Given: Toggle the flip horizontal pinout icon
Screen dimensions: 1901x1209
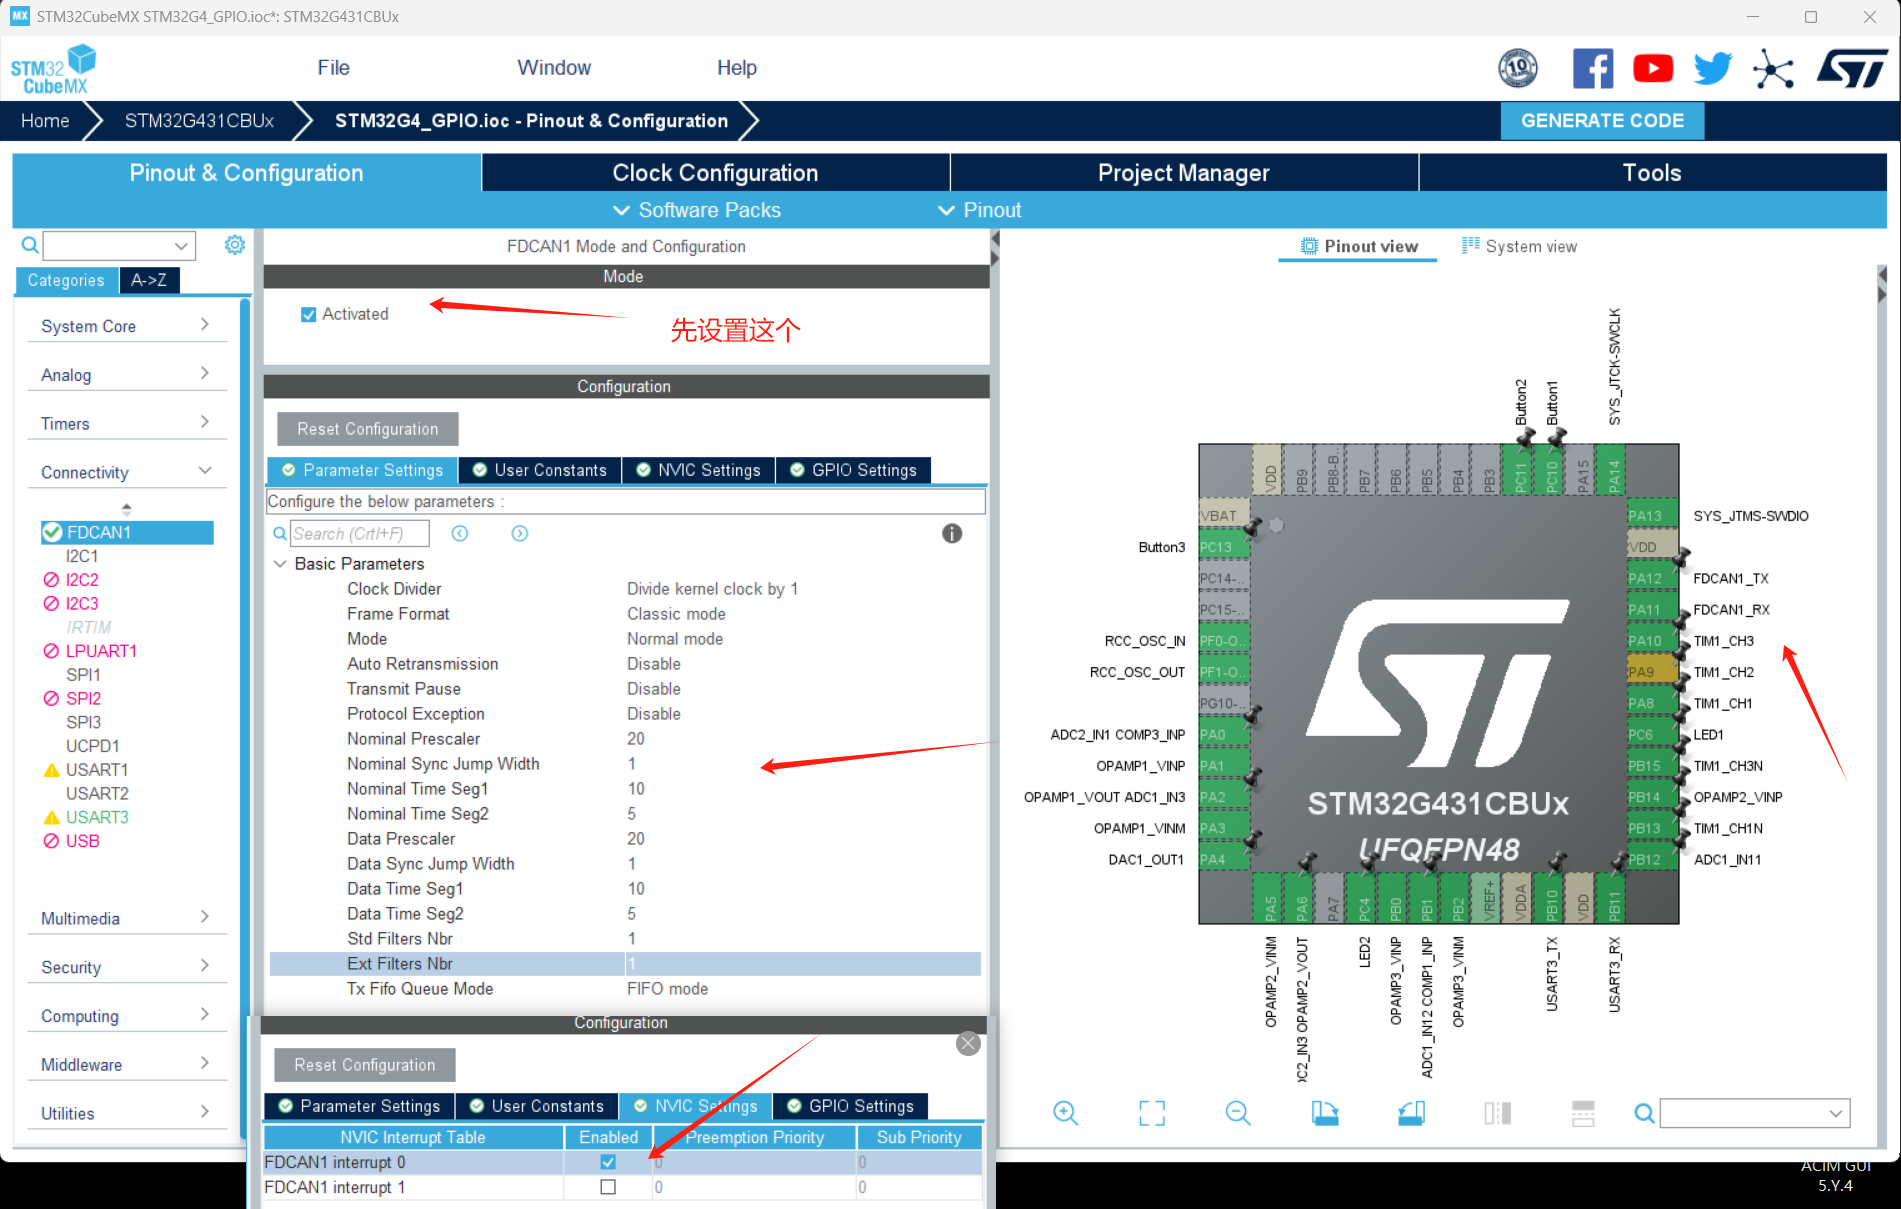Looking at the screenshot, I should 1497,1113.
